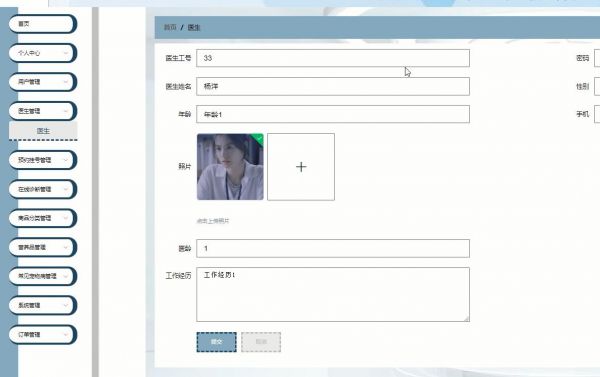Click the gray cancel button beside 提交
The height and width of the screenshot is (377, 600).
pos(261,342)
